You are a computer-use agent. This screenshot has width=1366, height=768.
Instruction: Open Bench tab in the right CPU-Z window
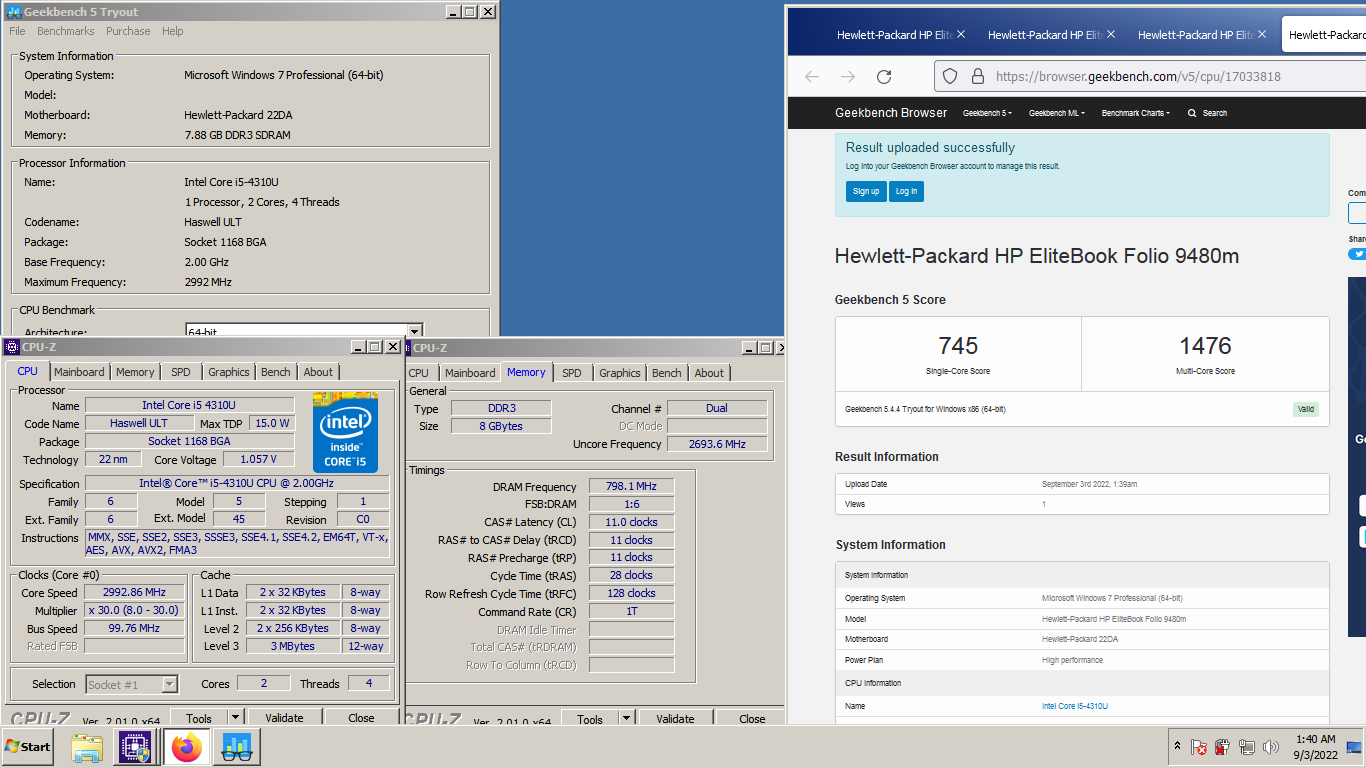click(667, 372)
